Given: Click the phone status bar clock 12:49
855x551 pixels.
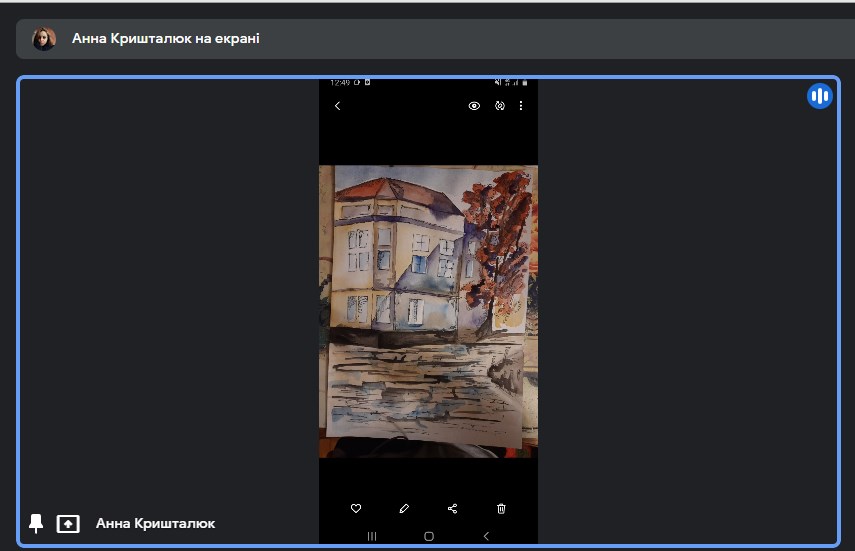Looking at the screenshot, I should click(340, 83).
